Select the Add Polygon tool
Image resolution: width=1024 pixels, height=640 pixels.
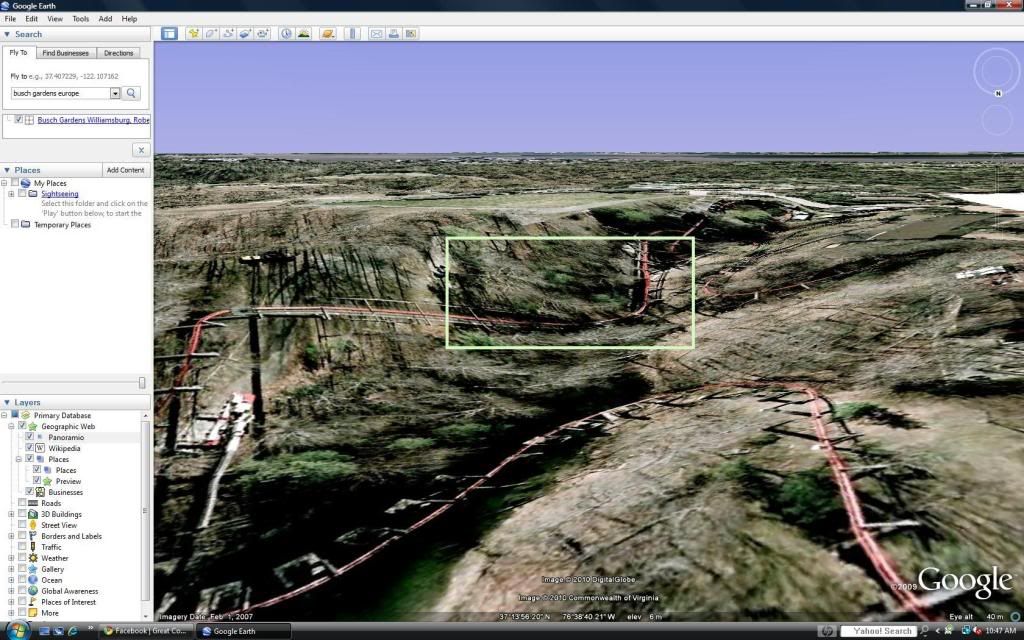click(x=212, y=33)
